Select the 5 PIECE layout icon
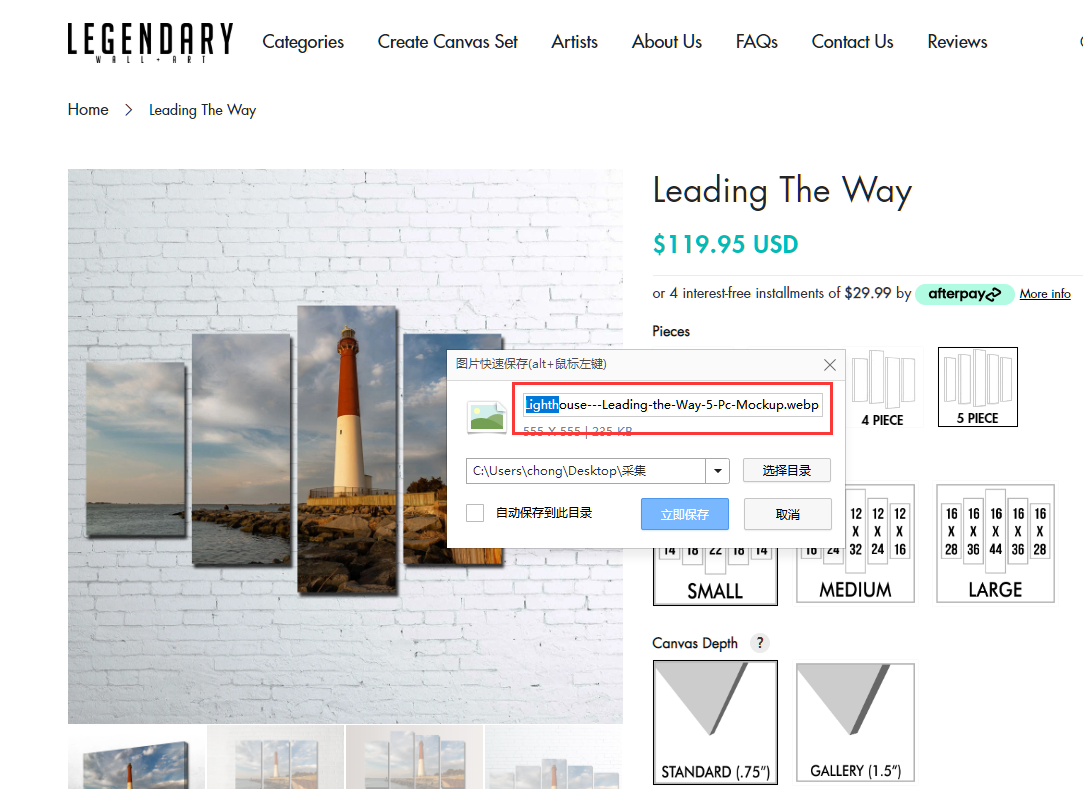The image size is (1083, 789). [x=977, y=387]
